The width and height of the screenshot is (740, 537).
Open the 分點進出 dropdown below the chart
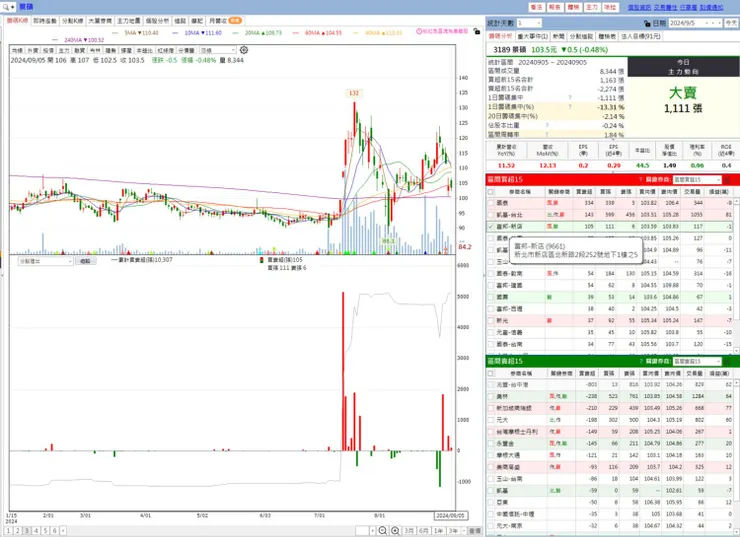(45, 261)
